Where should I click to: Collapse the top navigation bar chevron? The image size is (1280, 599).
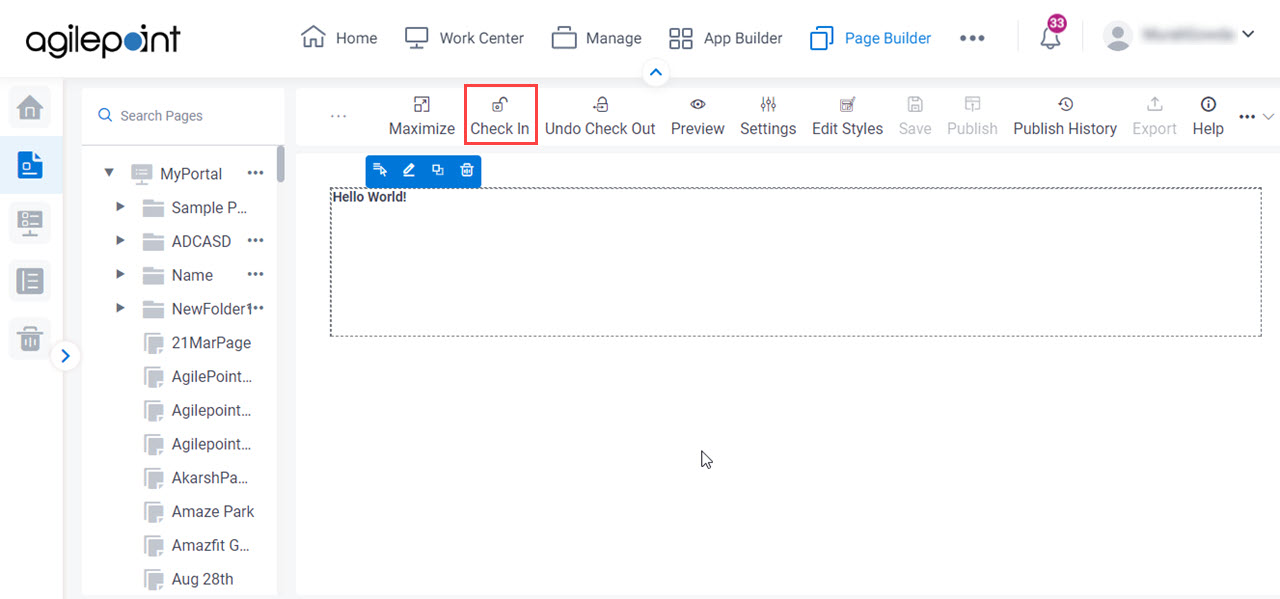656,72
